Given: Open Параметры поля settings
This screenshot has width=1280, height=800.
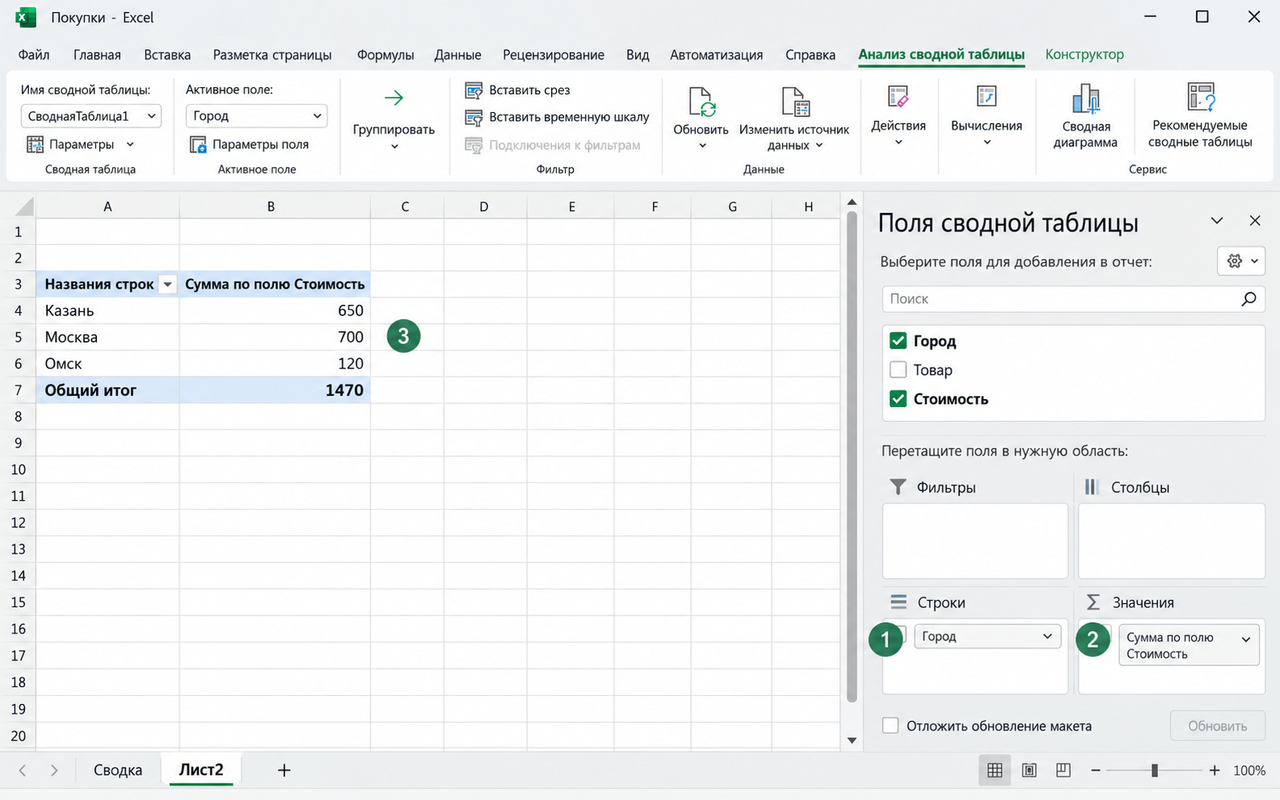Looking at the screenshot, I should coord(249,144).
